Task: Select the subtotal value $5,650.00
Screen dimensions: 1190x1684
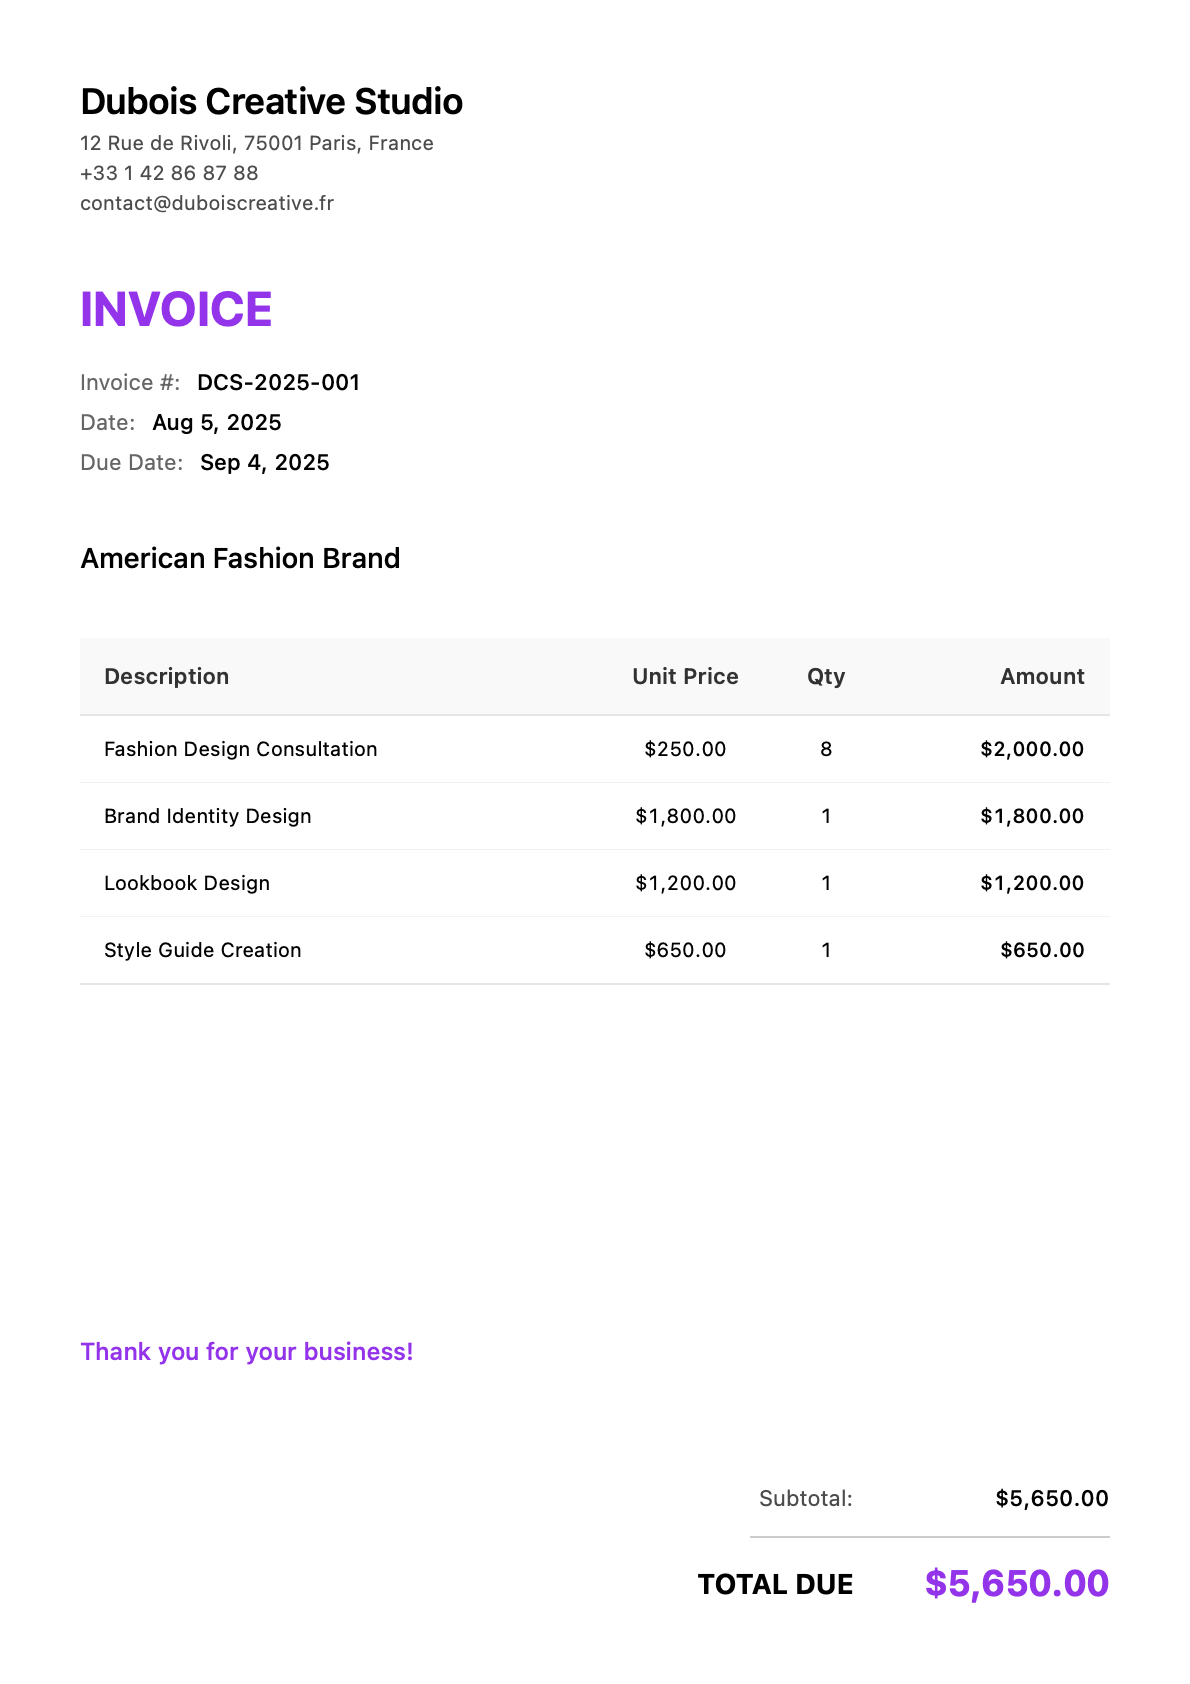Action: 1052,1498
